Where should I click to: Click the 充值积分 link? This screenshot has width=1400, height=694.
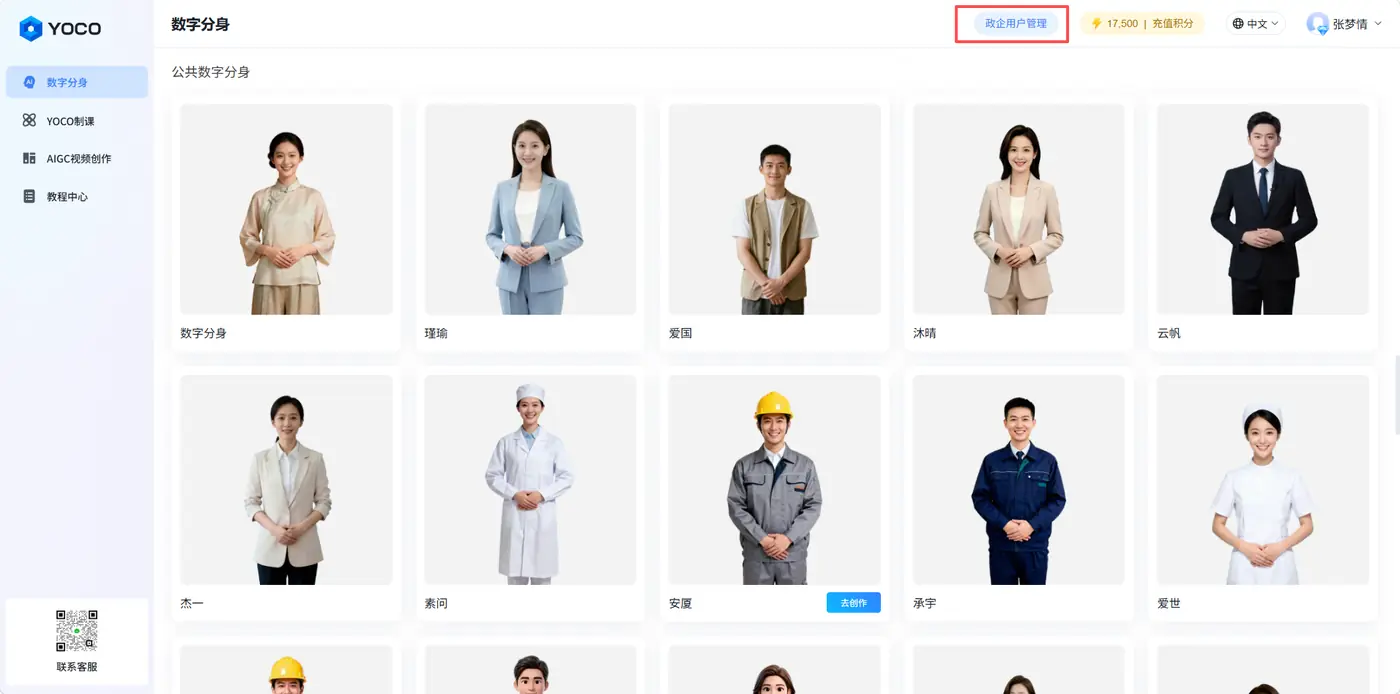pyautogui.click(x=1172, y=23)
